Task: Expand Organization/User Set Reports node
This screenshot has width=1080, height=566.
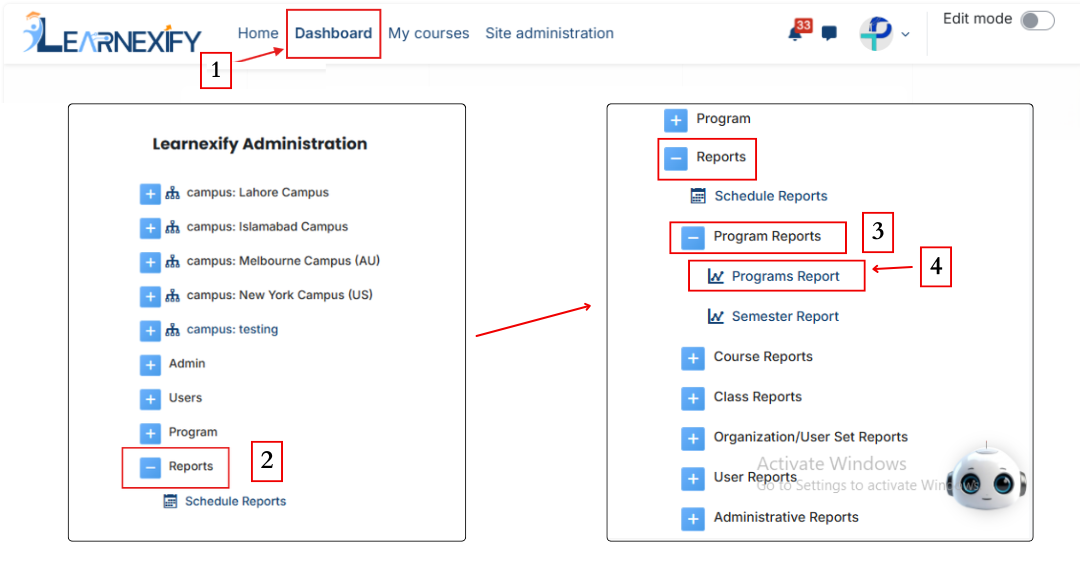Action: point(693,439)
